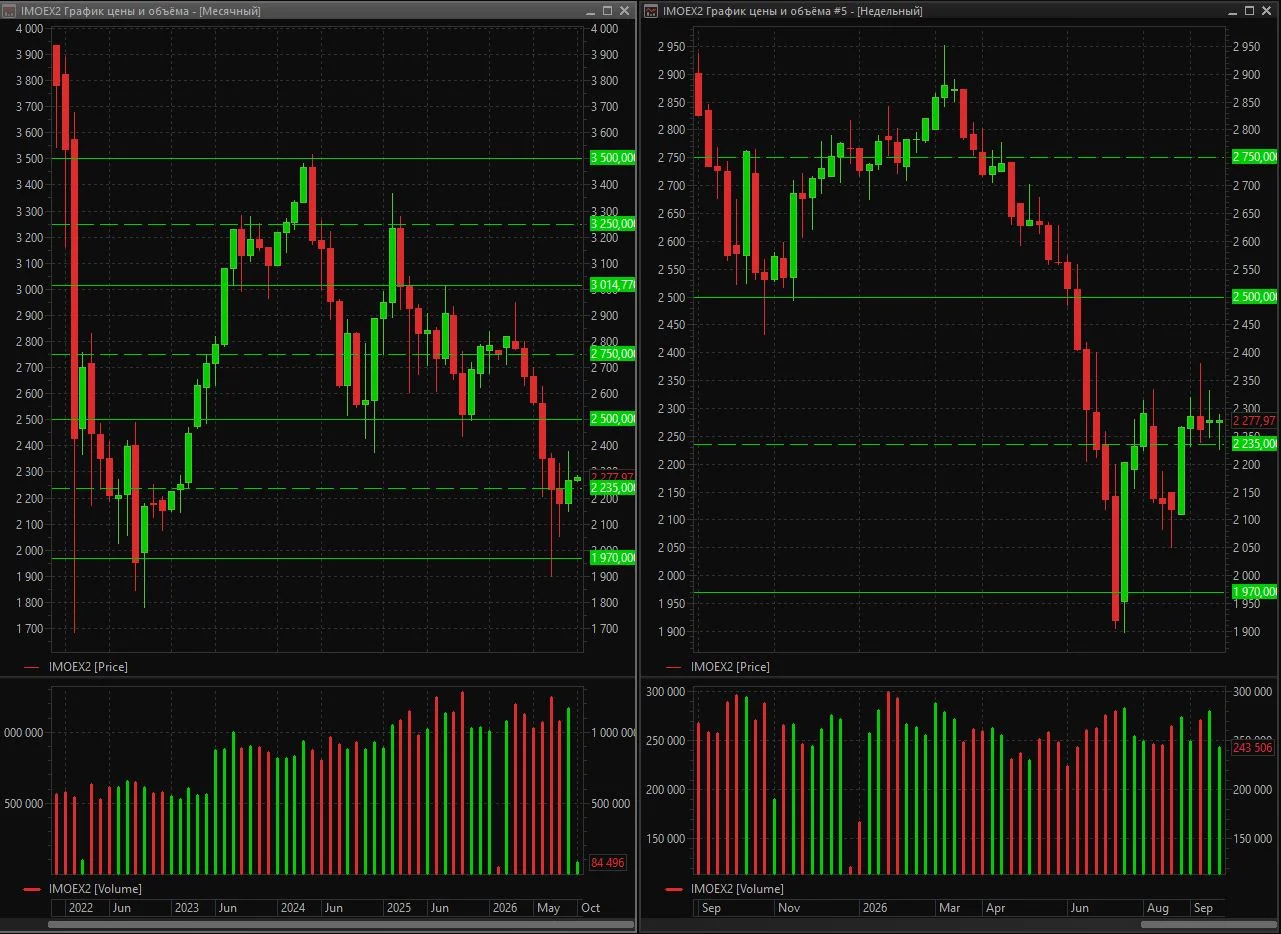Viewport: 1281px width, 934px height.
Task: Click the 2 750,00 level label in the monthly chart
Action: 612,354
